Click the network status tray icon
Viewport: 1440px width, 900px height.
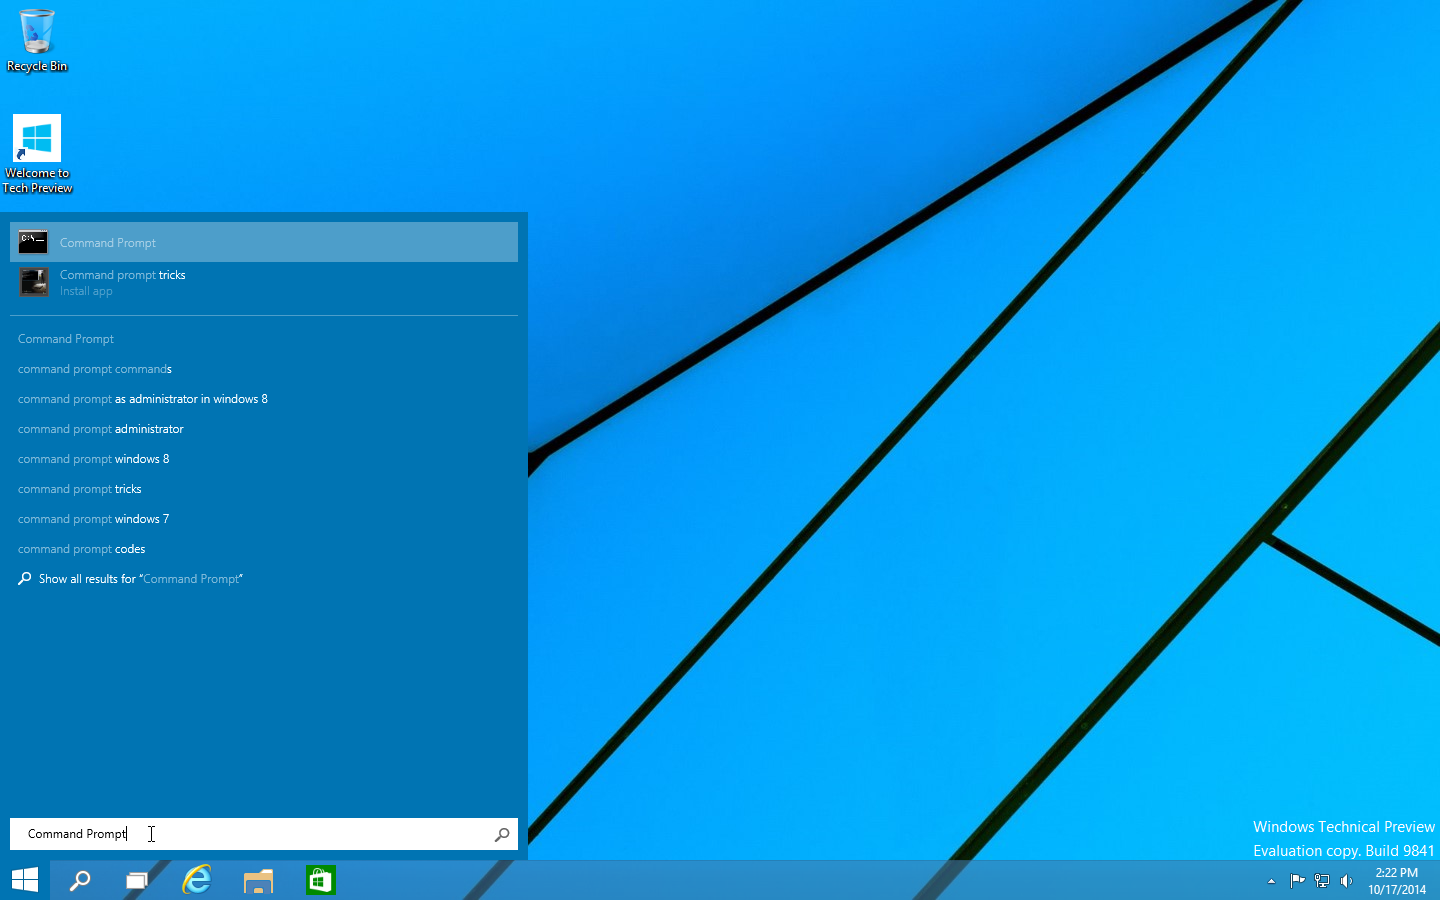[x=1322, y=881]
